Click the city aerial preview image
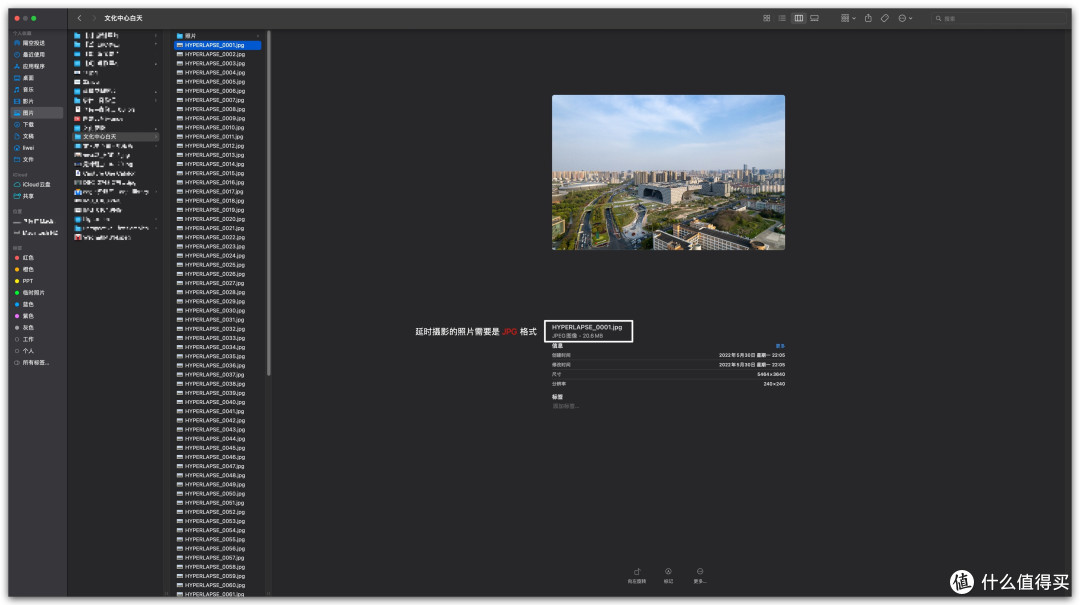The height and width of the screenshot is (605, 1080). 668,172
